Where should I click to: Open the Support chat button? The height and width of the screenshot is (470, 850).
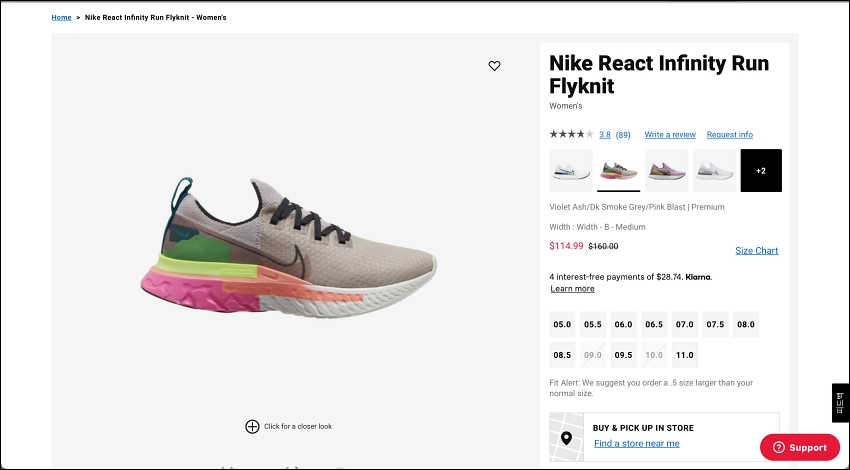[x=800, y=447]
